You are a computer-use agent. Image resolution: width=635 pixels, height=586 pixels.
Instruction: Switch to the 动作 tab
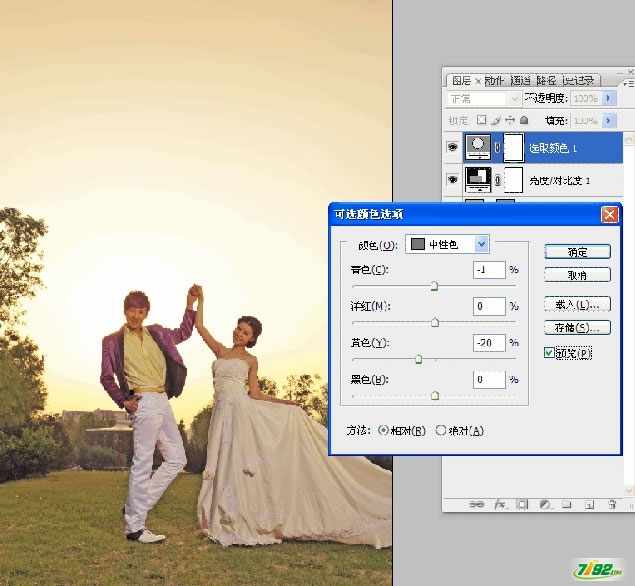(494, 81)
